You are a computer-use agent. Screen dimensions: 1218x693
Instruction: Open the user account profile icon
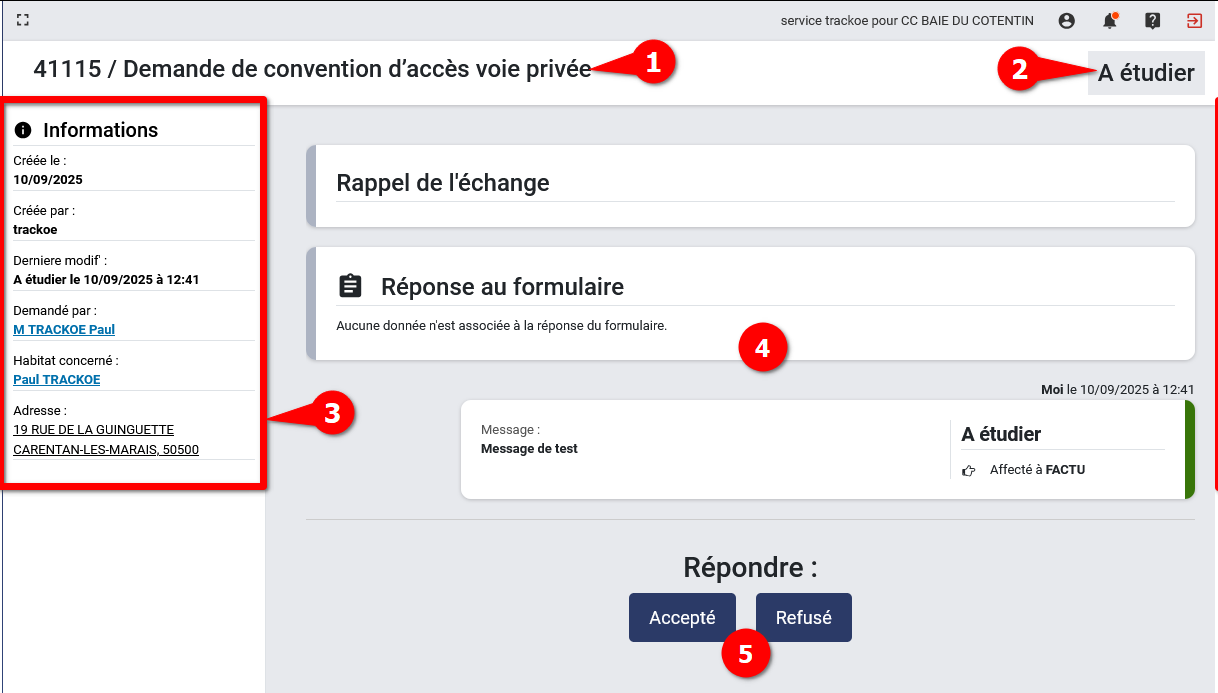point(1066,20)
